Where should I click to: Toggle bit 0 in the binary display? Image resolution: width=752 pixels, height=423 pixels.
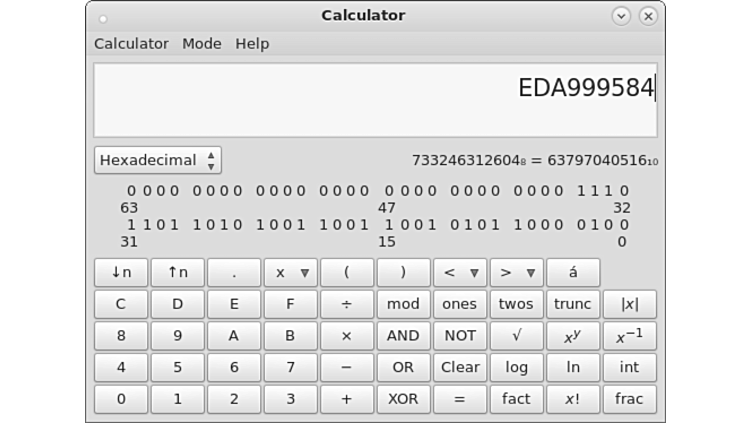pyautogui.click(x=623, y=225)
